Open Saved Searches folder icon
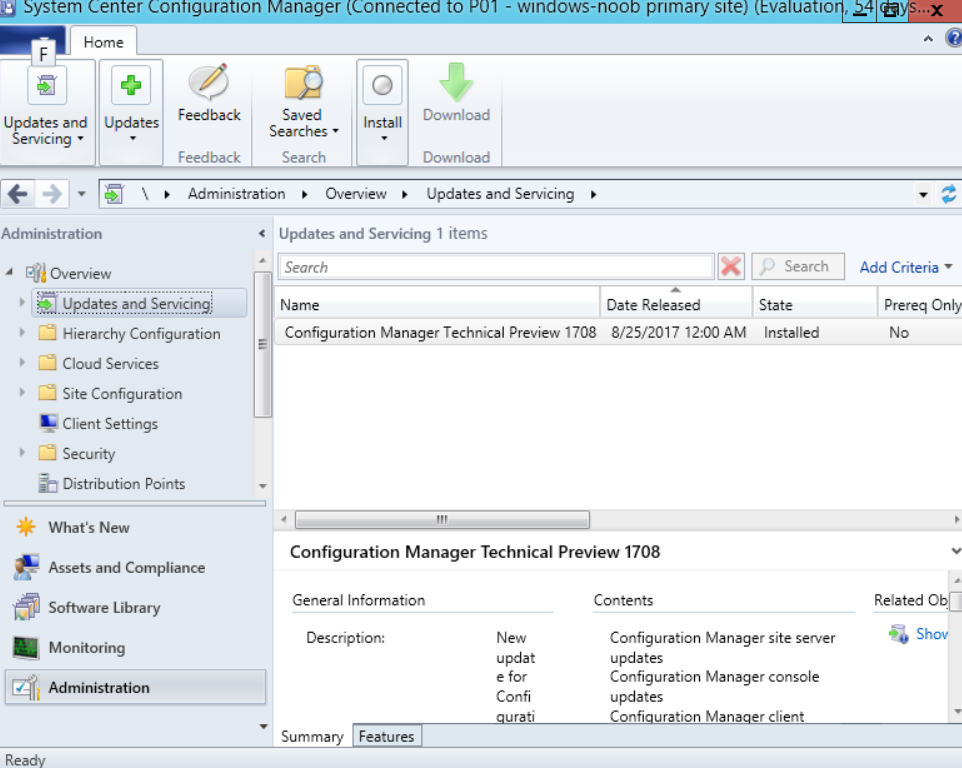Screen dimensions: 962x768 [302, 82]
